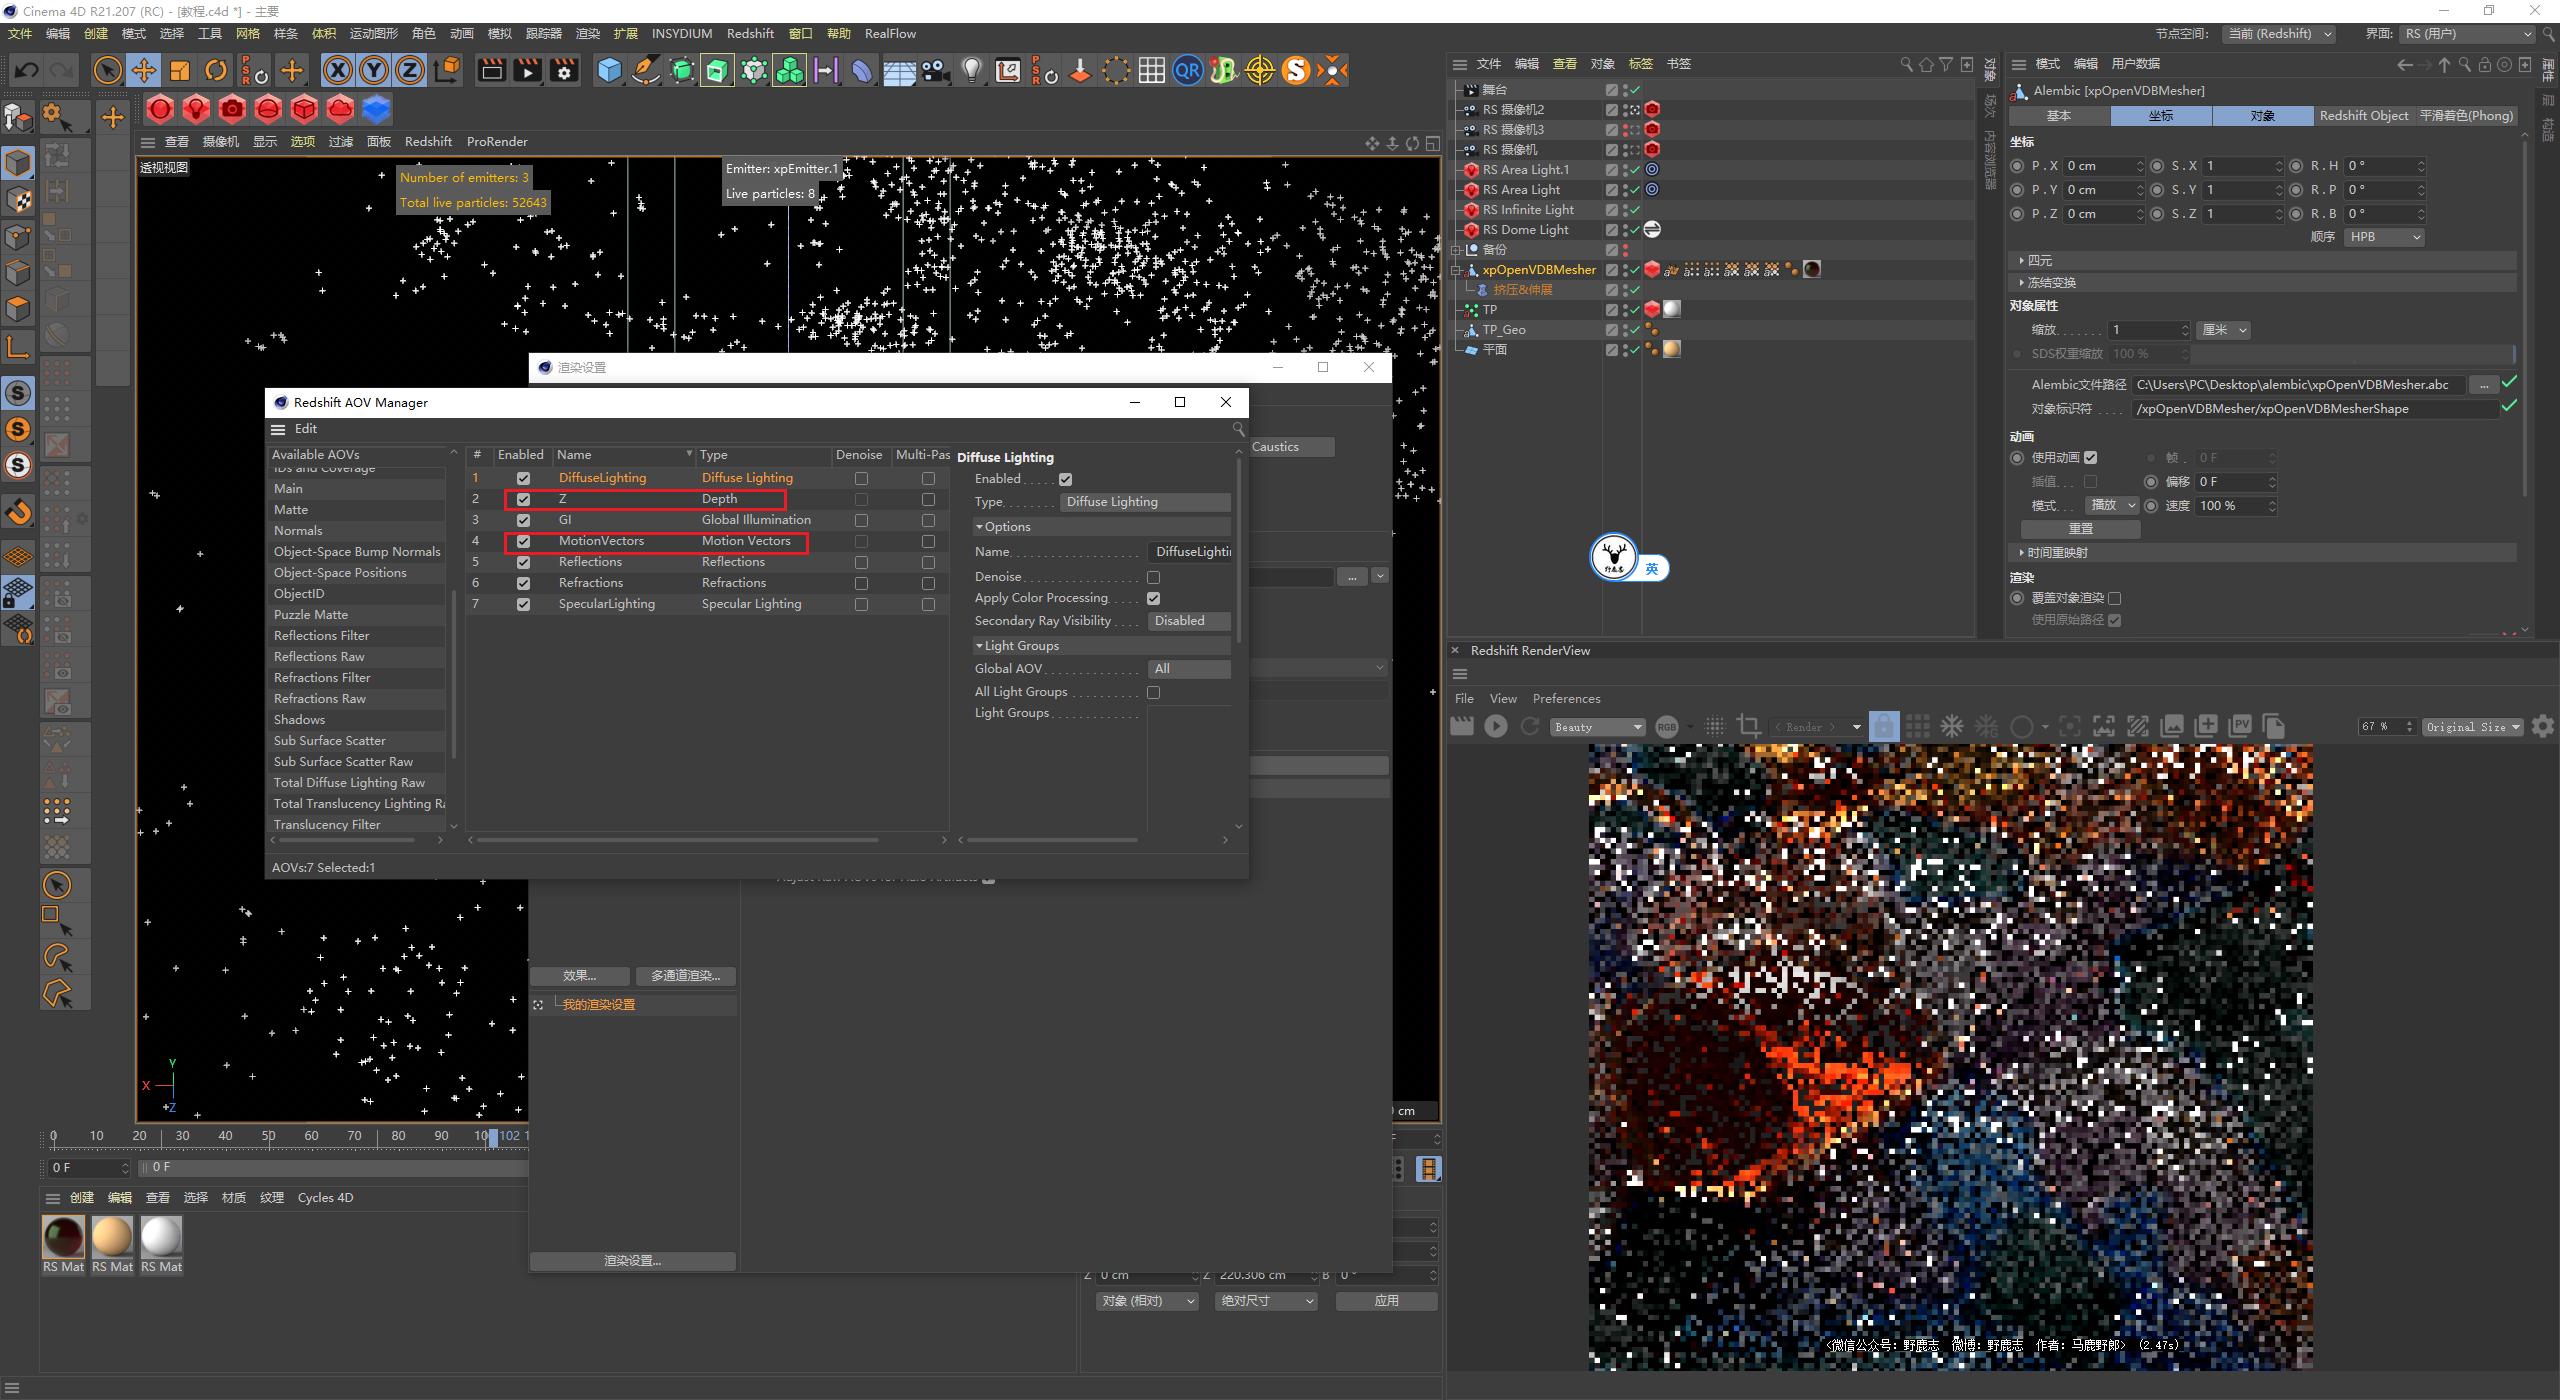The width and height of the screenshot is (2560, 1400).
Task: Open Secondary Ray Visibility Disabled dropdown
Action: tap(1188, 621)
